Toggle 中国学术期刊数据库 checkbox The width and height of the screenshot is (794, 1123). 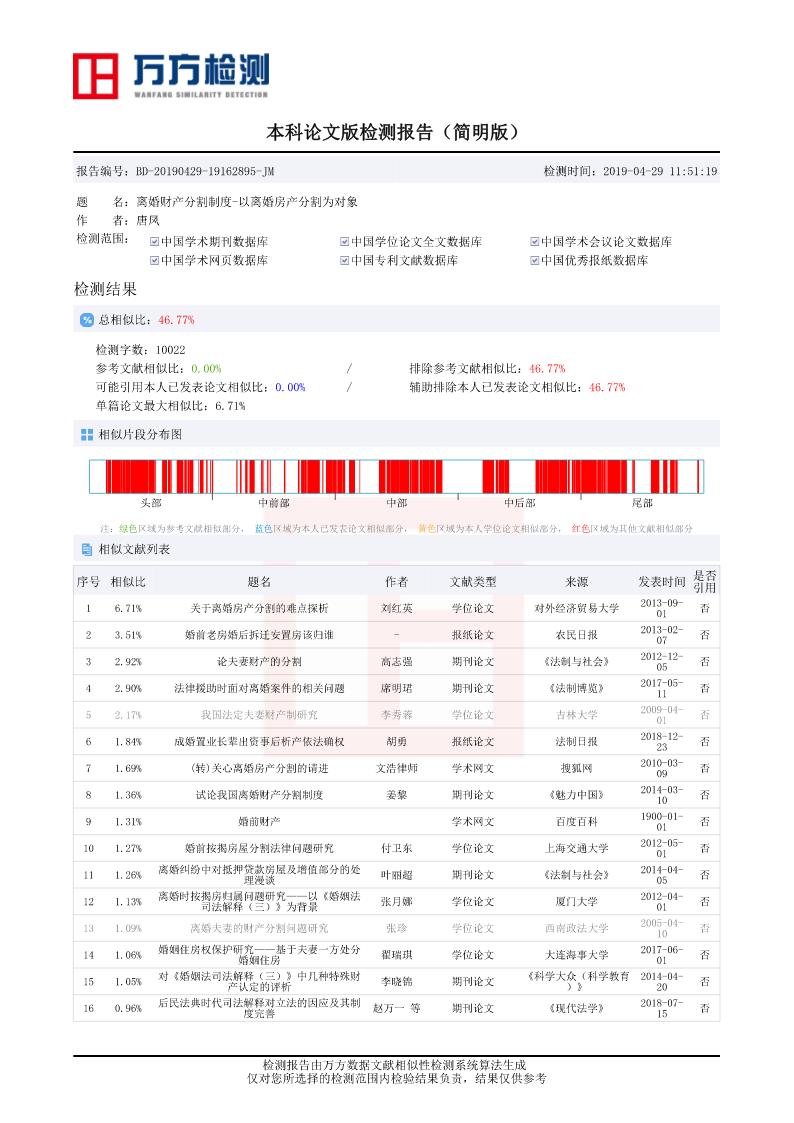point(154,242)
